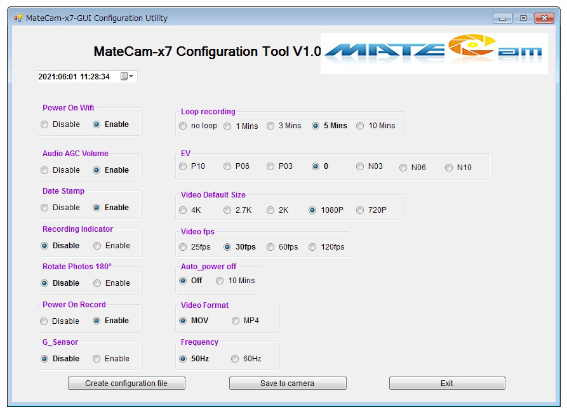Minimize the MateCam configuration window
The height and width of the screenshot is (414, 567).
pyautogui.click(x=502, y=18)
